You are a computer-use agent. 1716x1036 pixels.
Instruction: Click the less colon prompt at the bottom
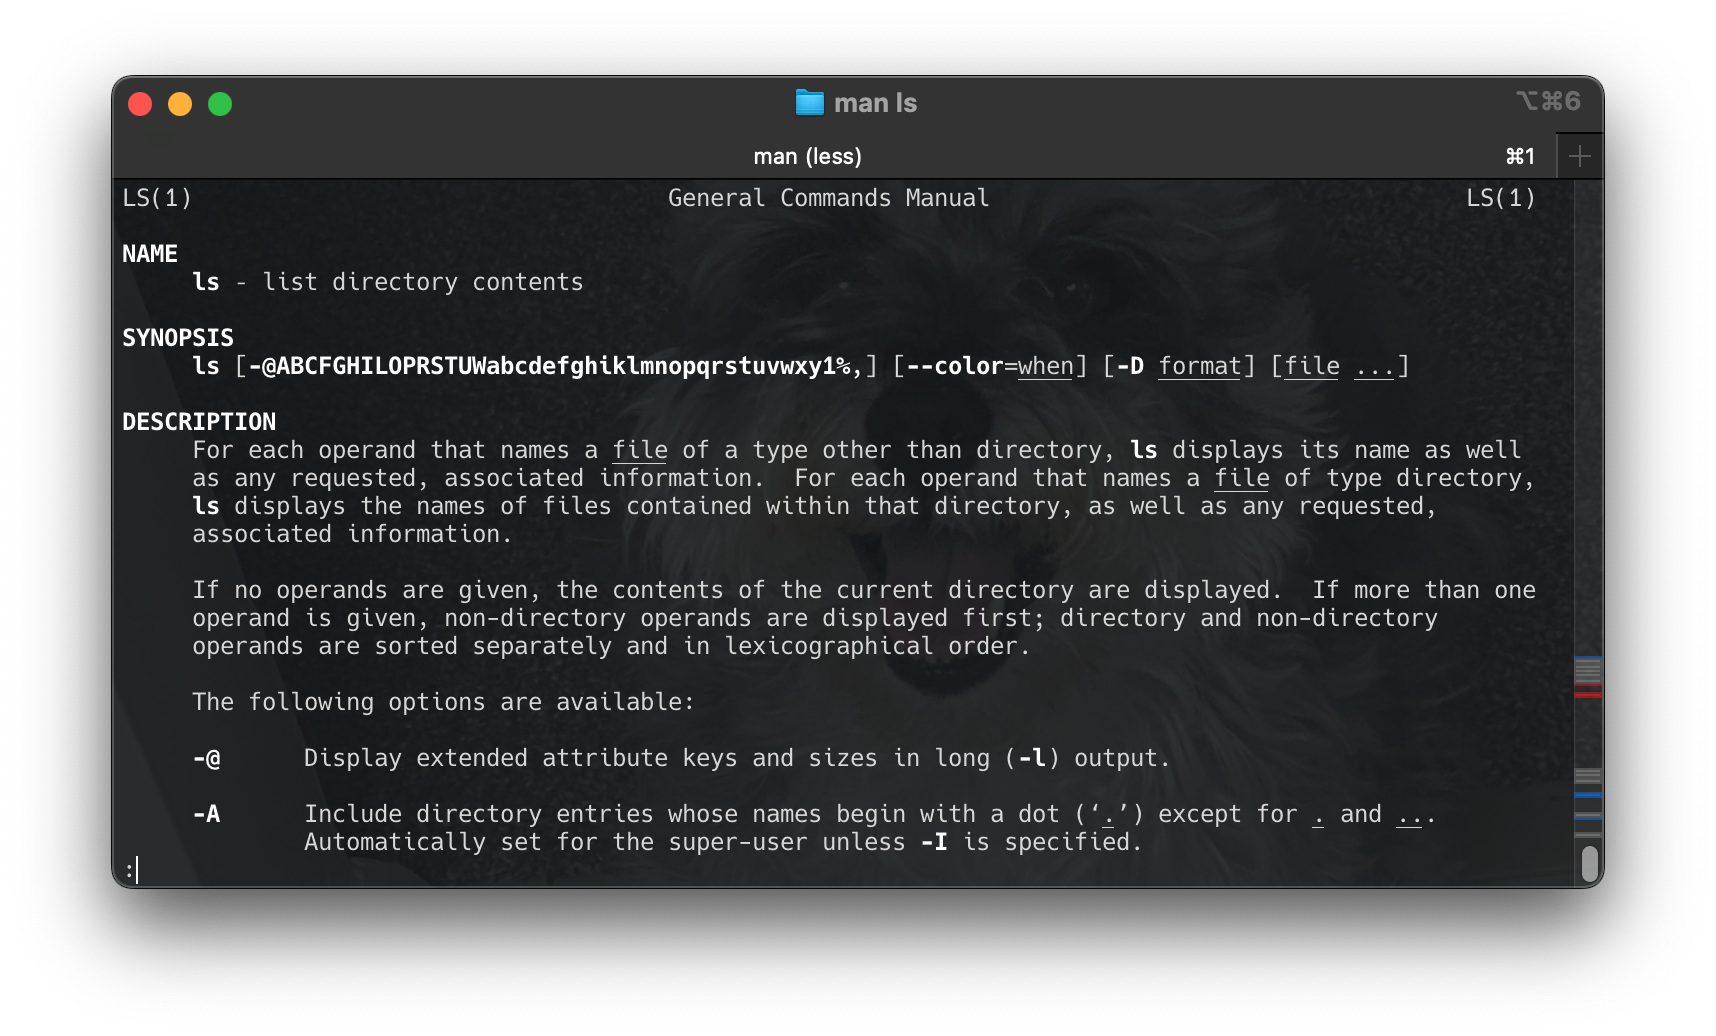click(x=130, y=870)
